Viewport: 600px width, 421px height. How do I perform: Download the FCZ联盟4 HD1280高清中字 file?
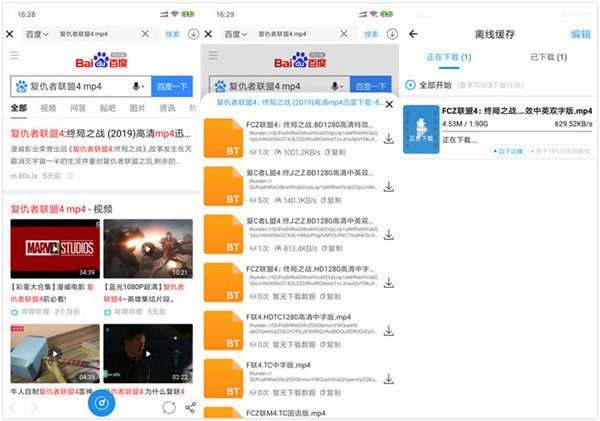[x=389, y=282]
